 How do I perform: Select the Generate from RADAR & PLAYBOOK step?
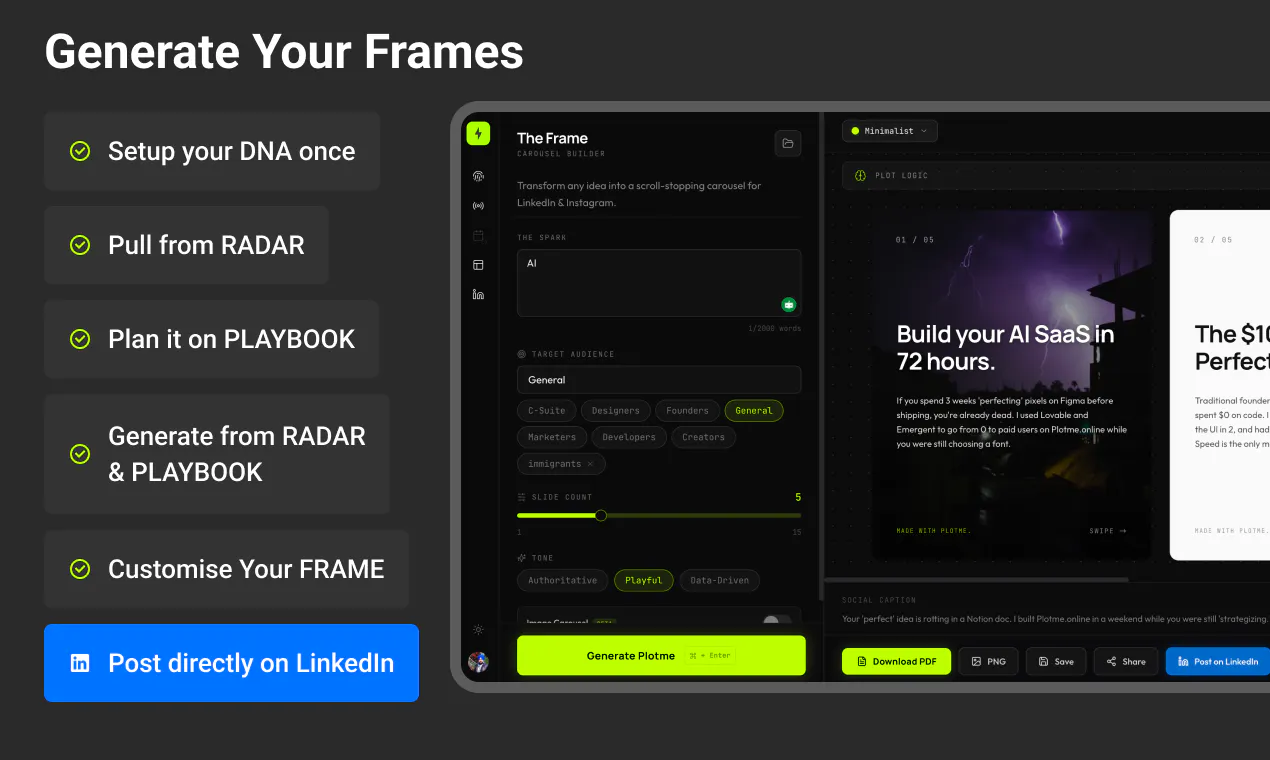(x=217, y=454)
